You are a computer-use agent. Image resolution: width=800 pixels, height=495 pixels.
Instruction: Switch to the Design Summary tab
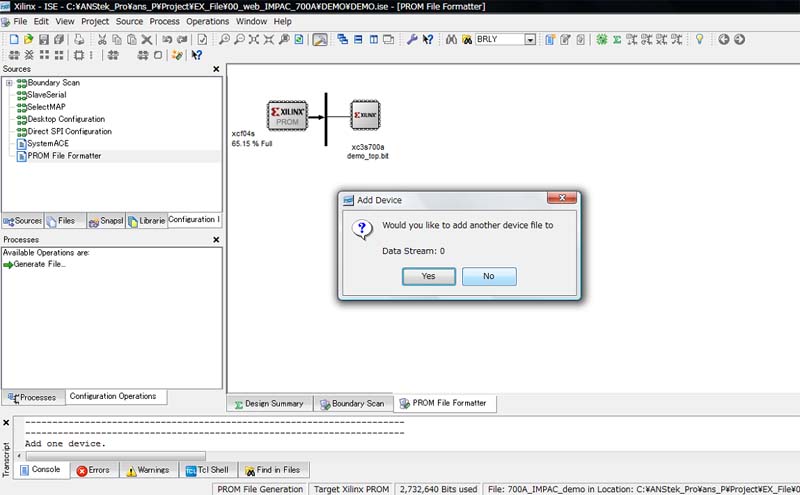269,404
